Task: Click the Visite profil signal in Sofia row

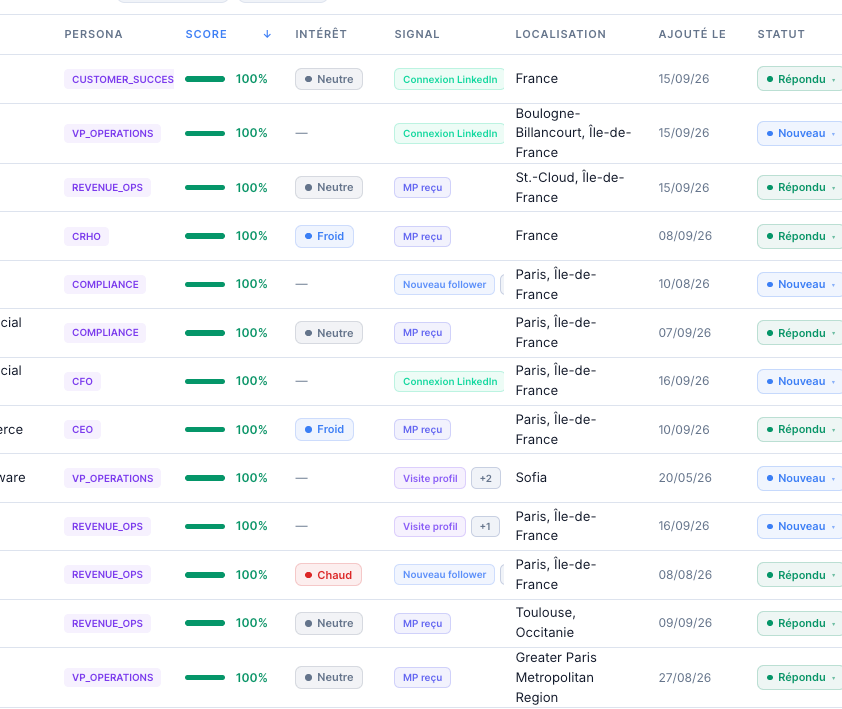Action: click(x=430, y=478)
